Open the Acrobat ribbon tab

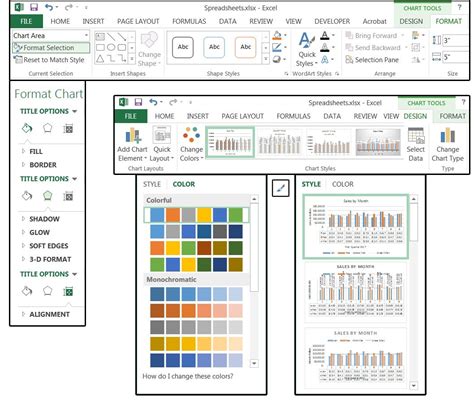[x=374, y=21]
